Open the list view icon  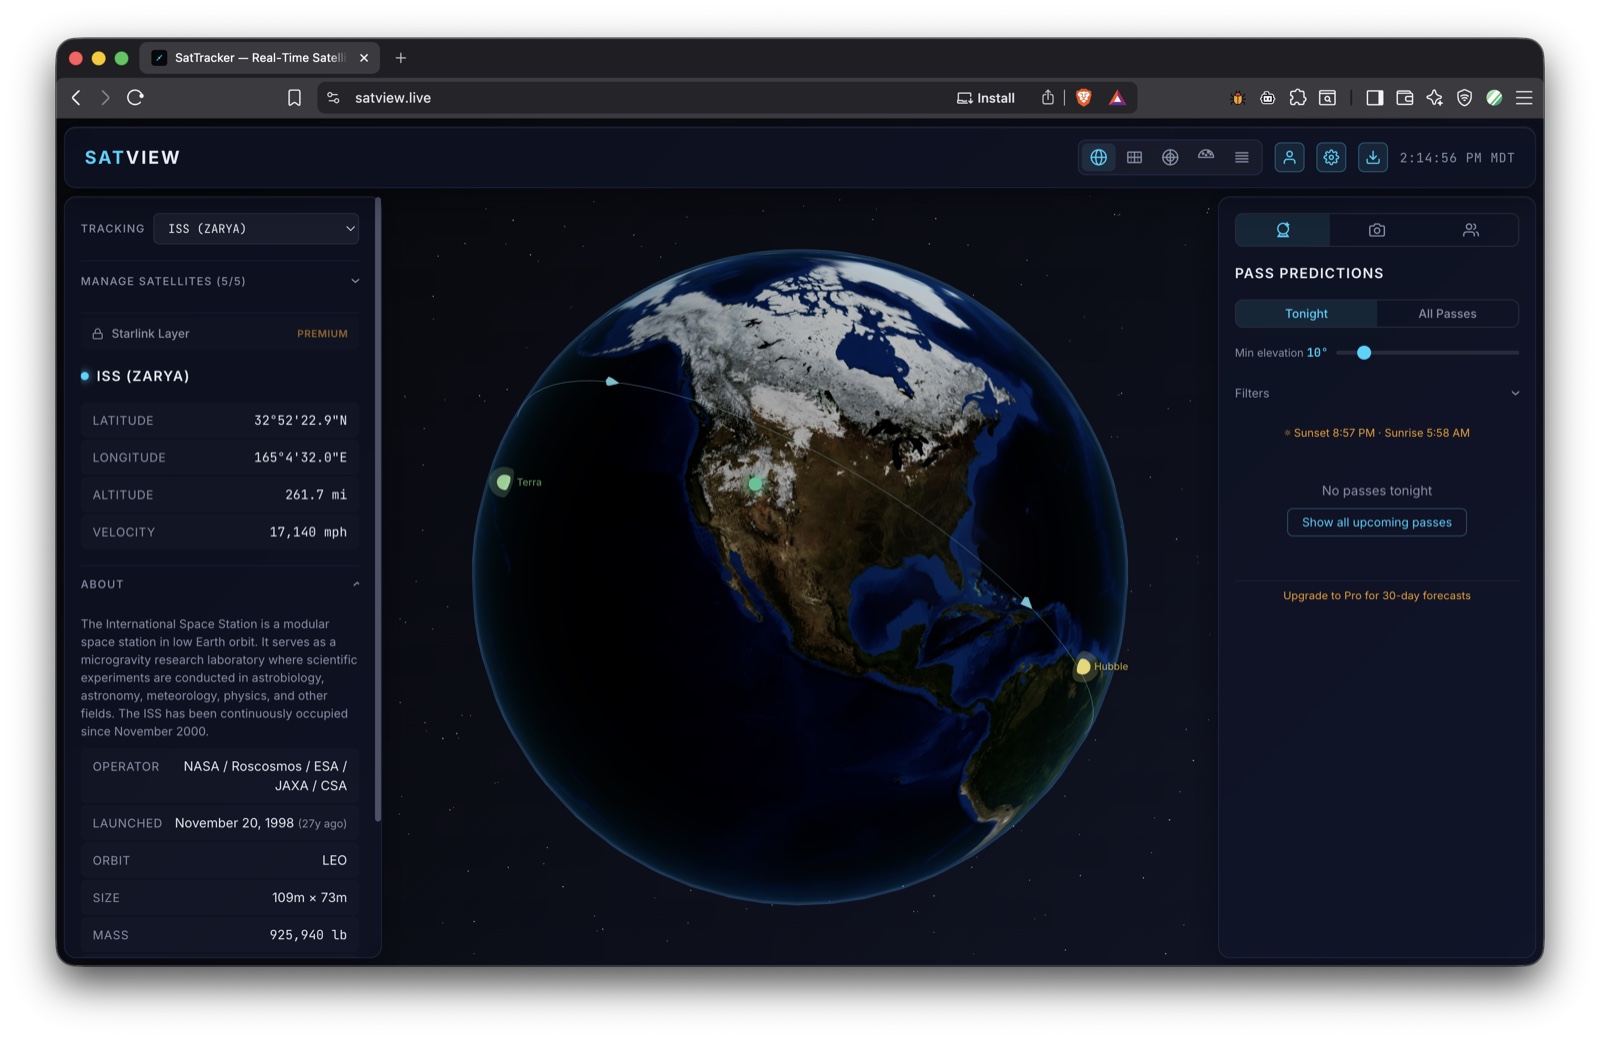click(1242, 157)
